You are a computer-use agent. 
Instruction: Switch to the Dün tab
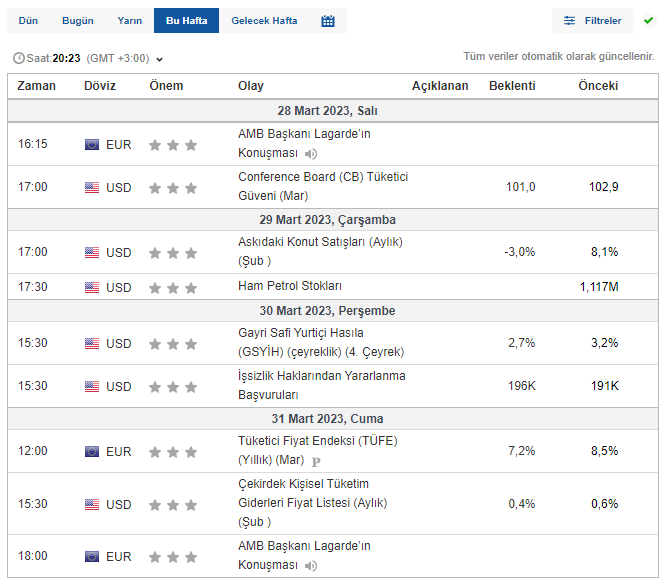coord(27,21)
